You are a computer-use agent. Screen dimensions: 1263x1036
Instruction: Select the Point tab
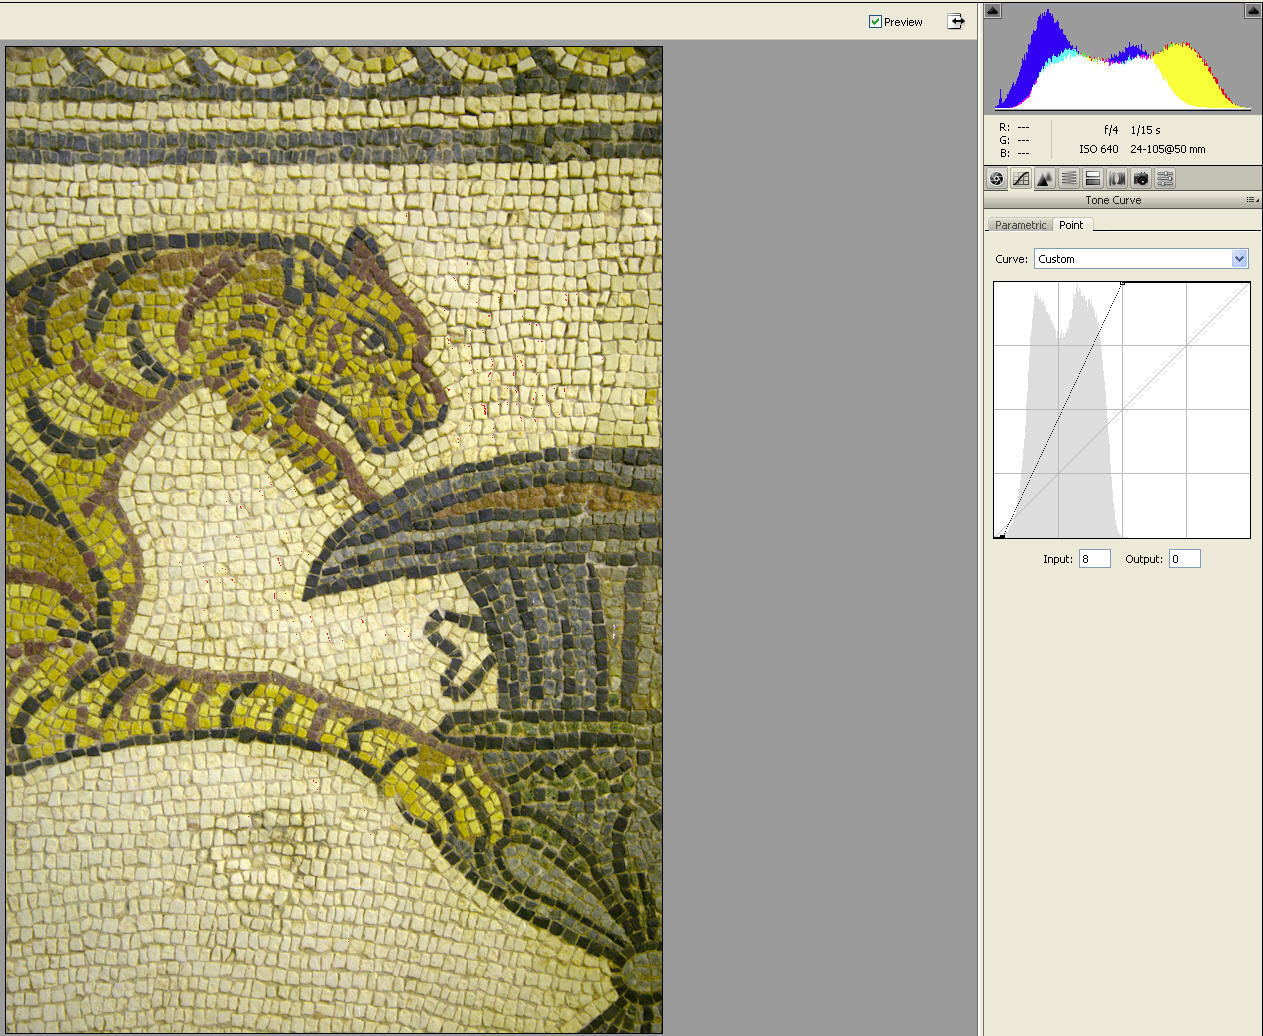point(1071,225)
